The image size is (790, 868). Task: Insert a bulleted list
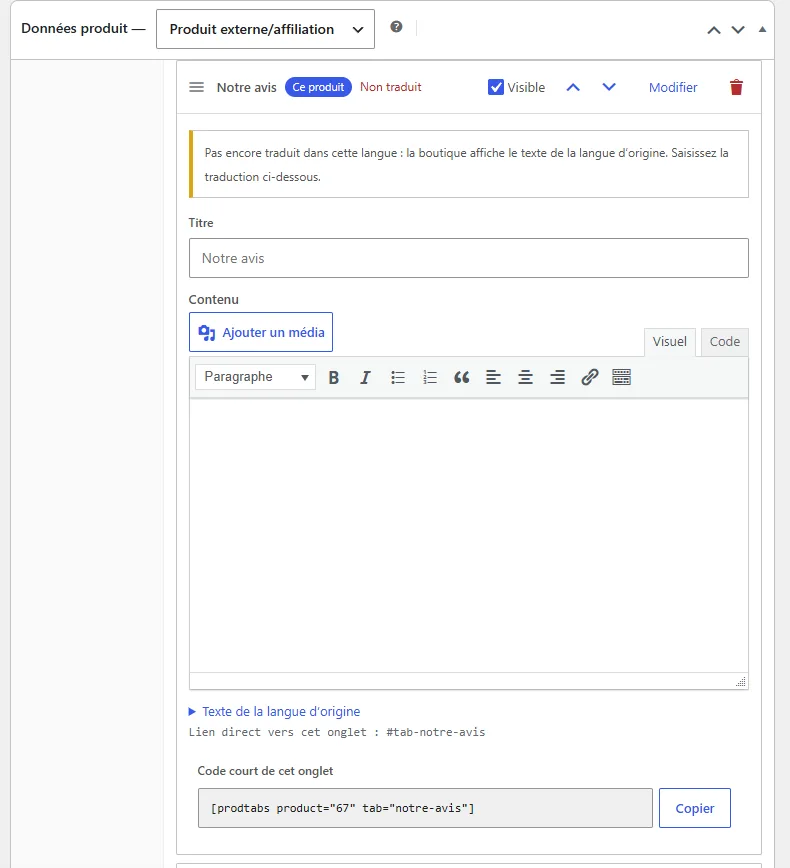pyautogui.click(x=397, y=378)
